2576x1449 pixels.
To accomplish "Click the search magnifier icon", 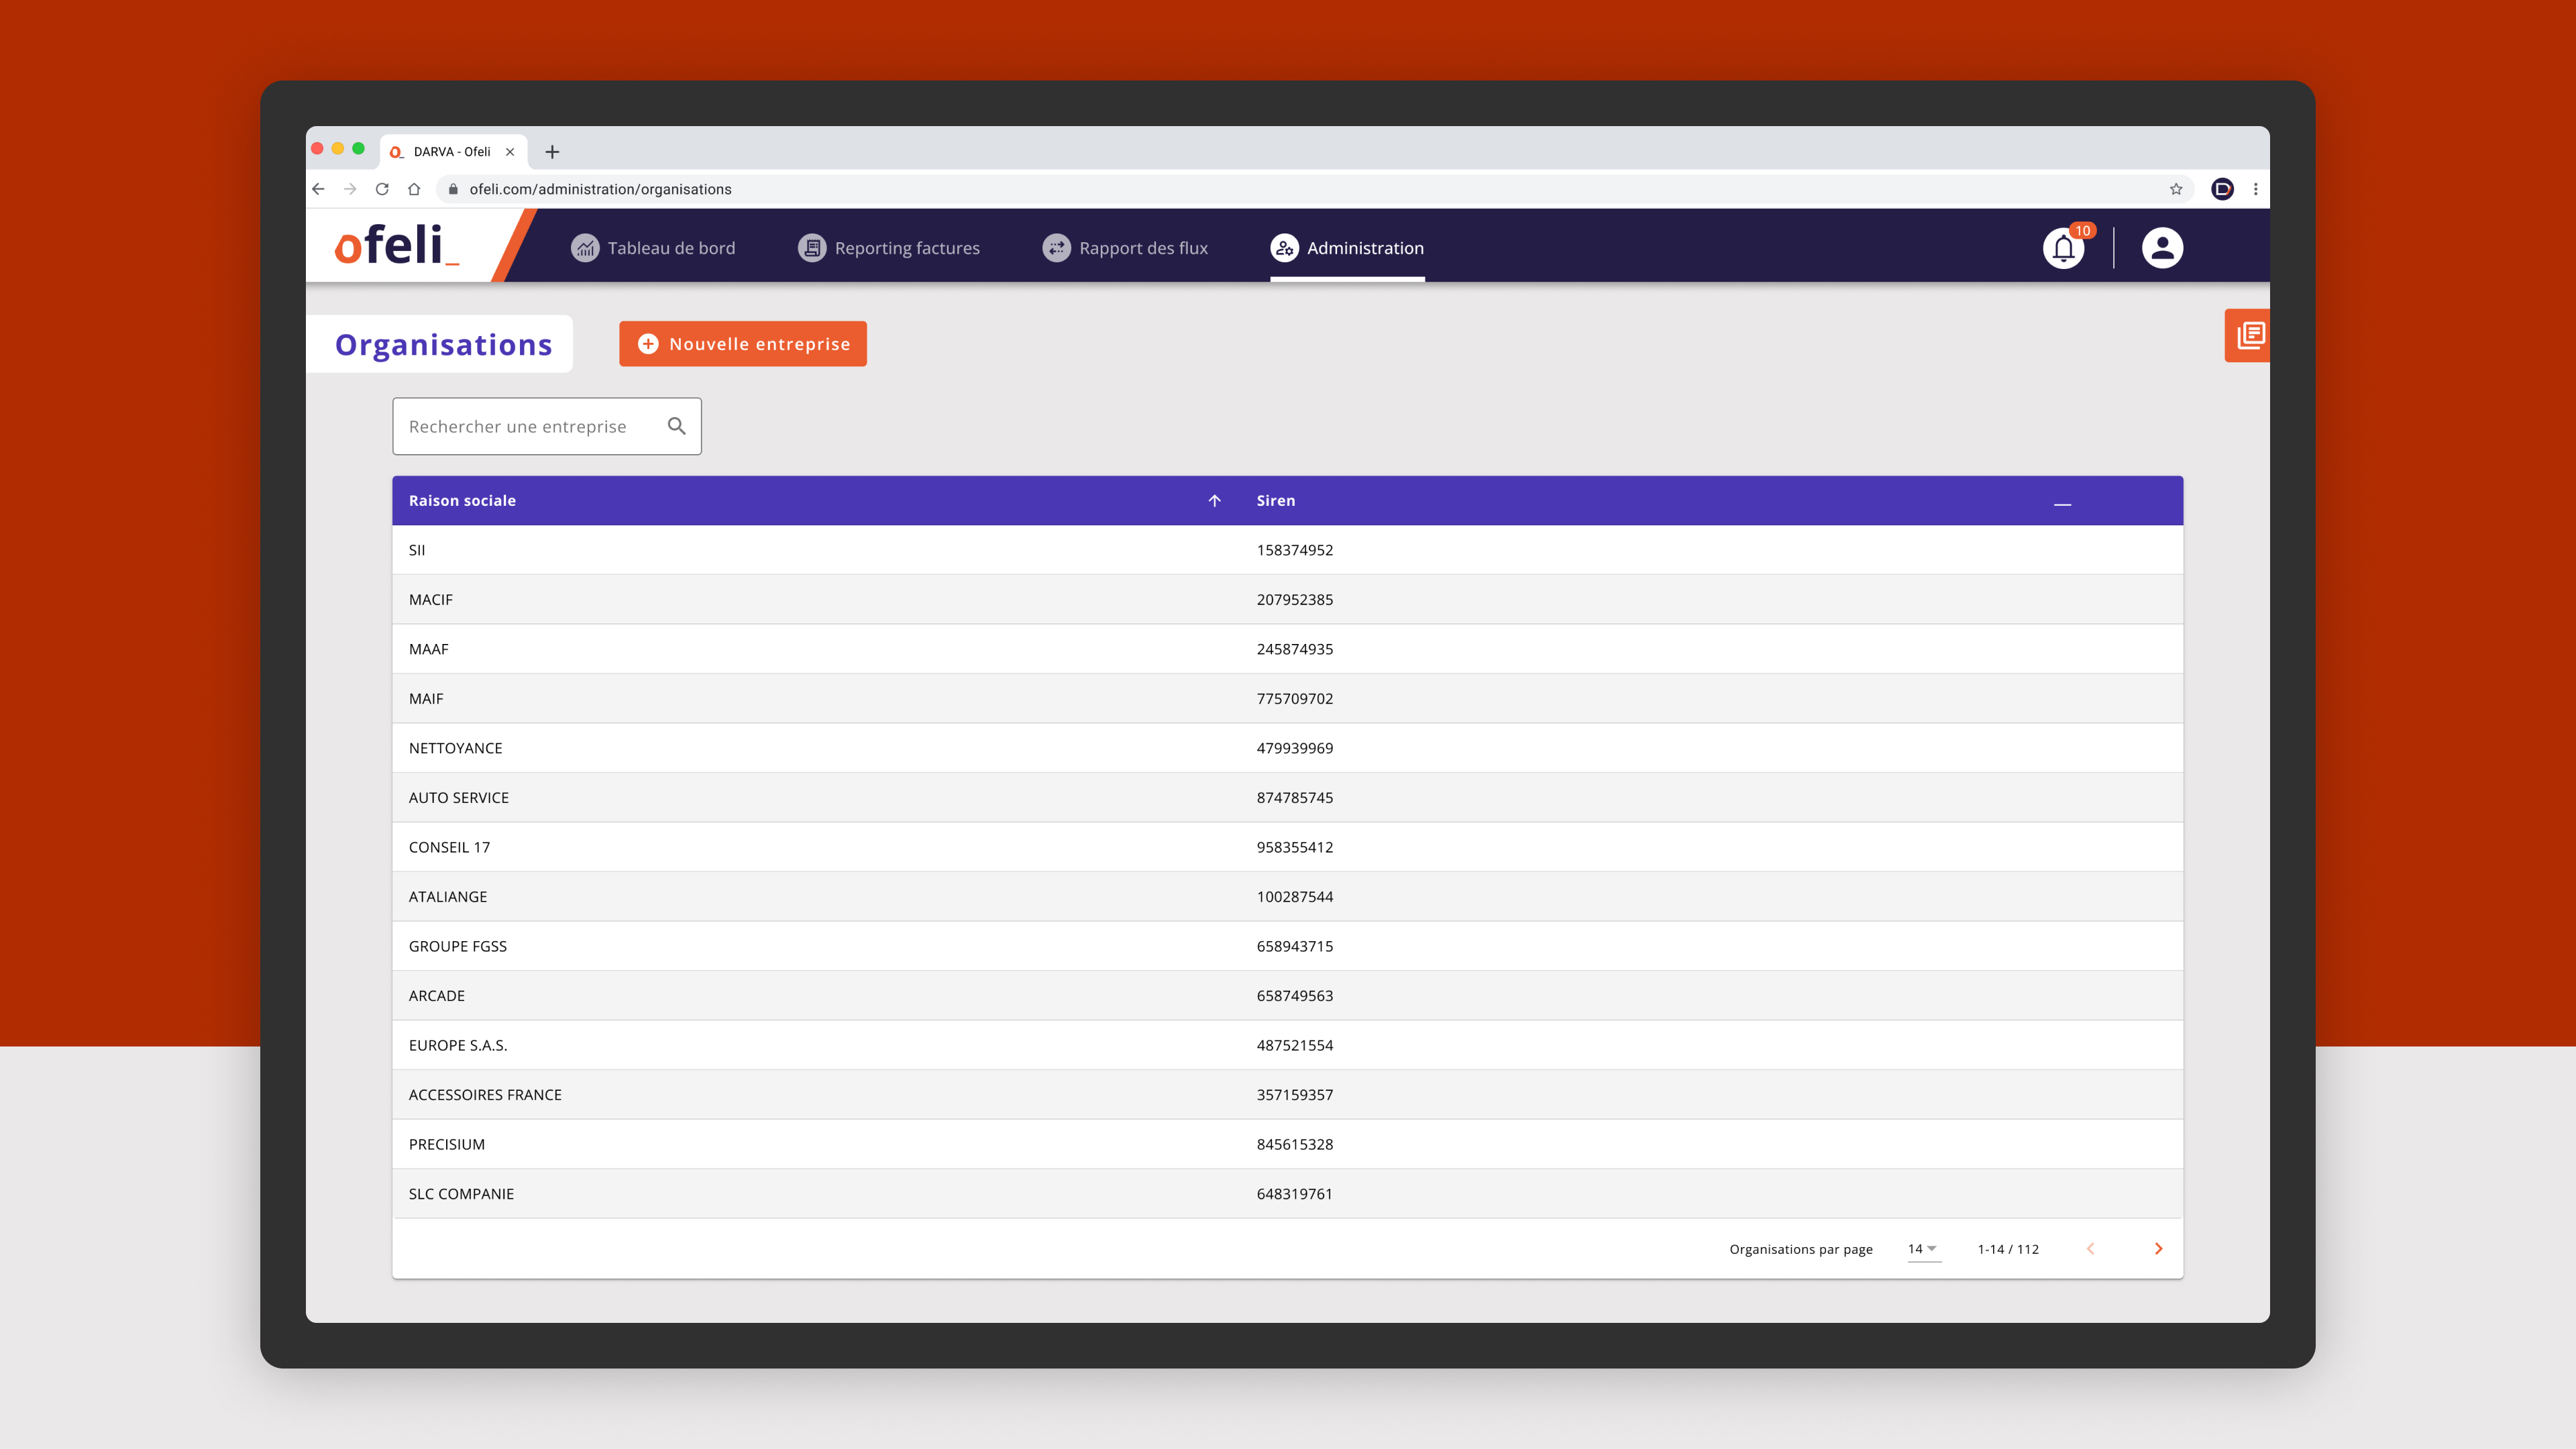I will 677,426.
